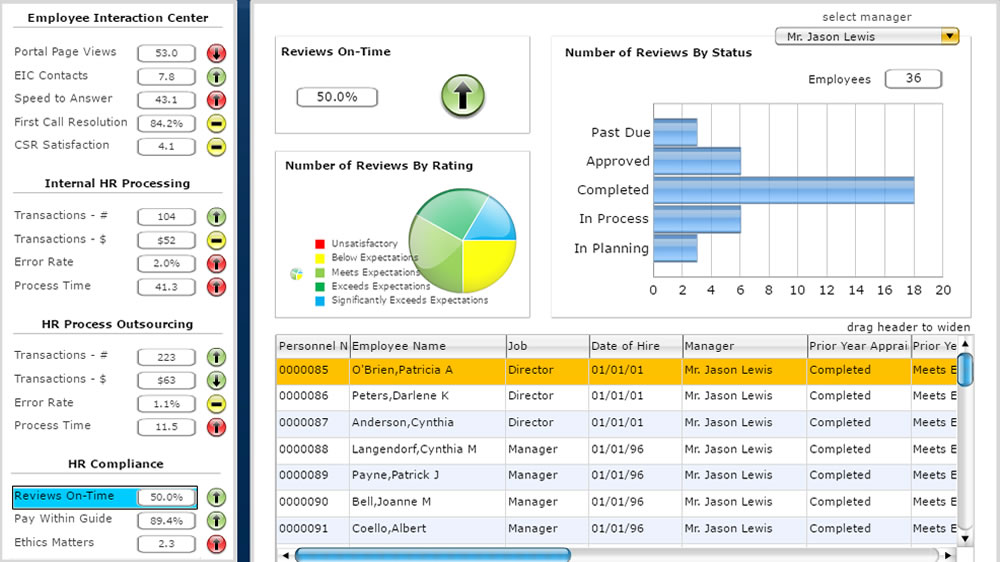Click the yellow indicator beside First Call Resolution
Image resolution: width=1000 pixels, height=562 pixels.
click(216, 124)
